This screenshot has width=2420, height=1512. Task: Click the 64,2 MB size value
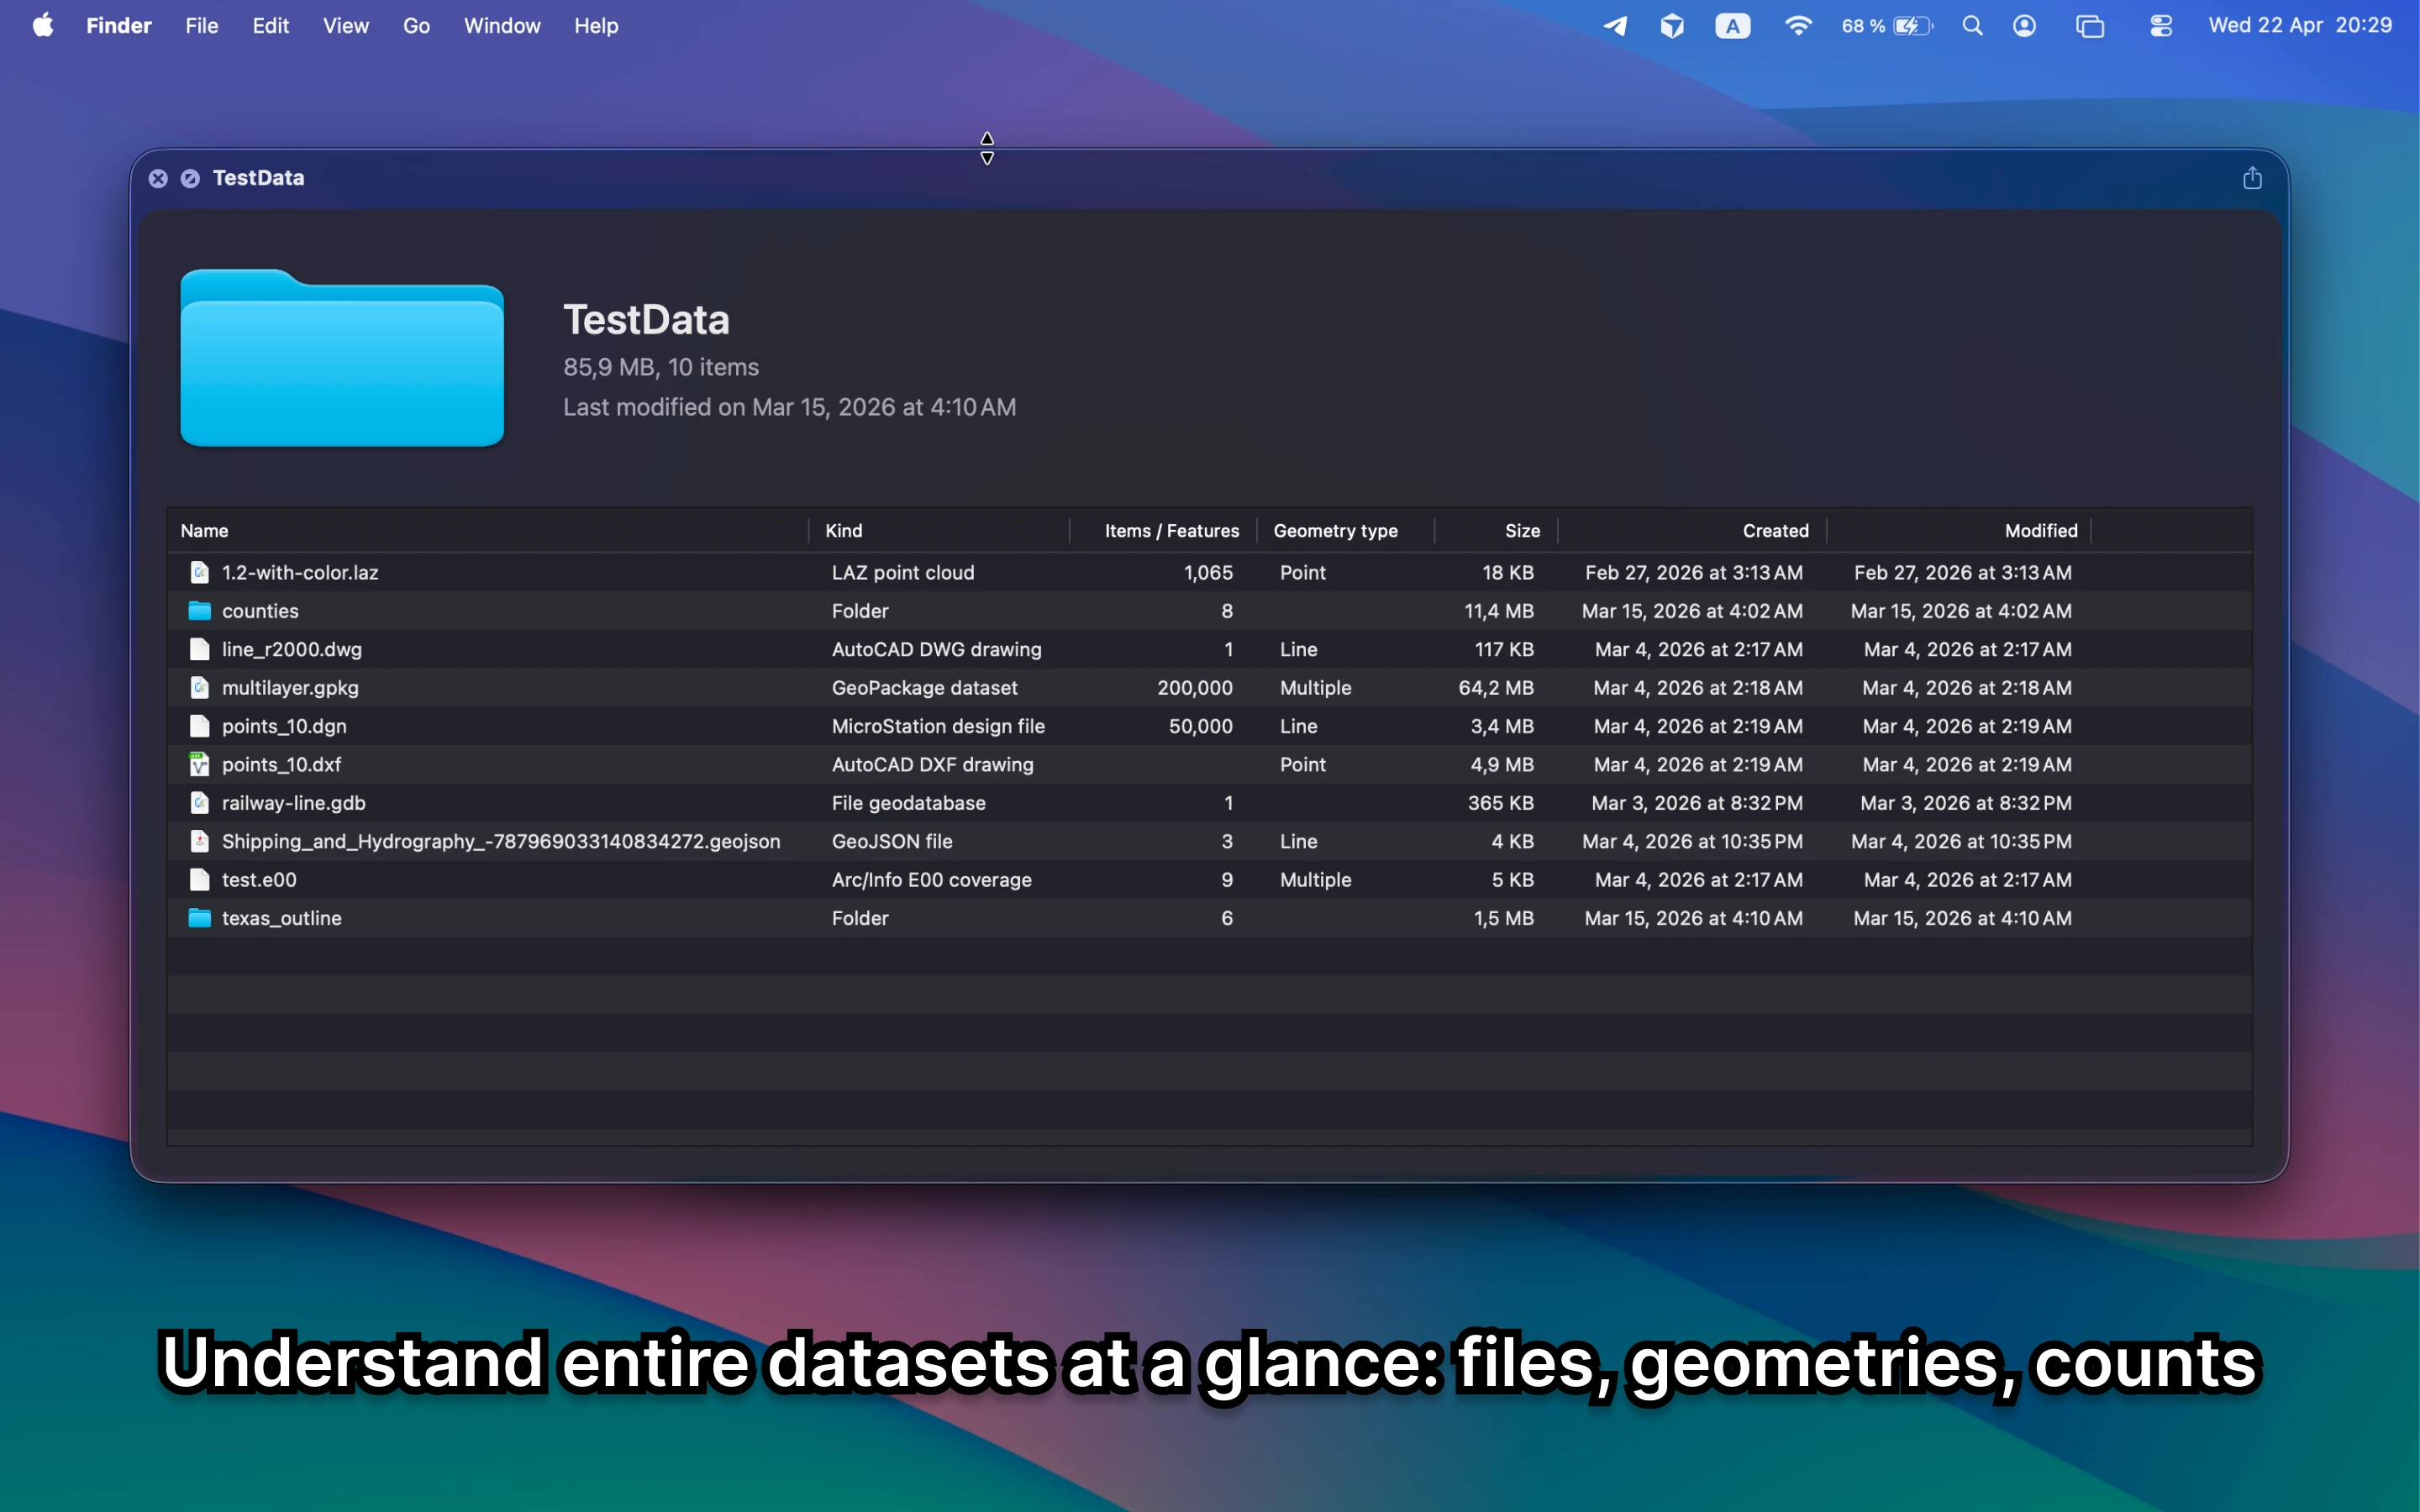pyautogui.click(x=1496, y=687)
